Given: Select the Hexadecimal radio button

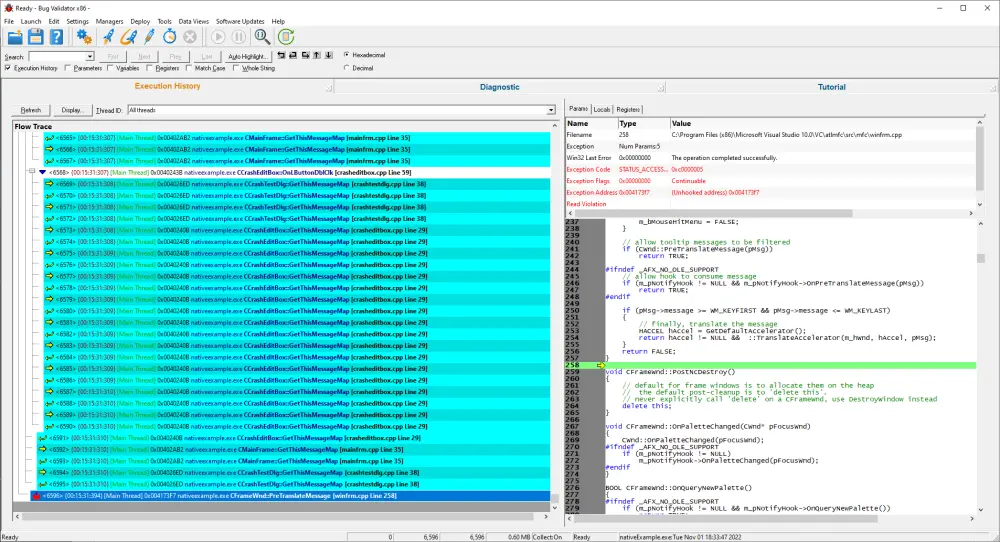Looking at the screenshot, I should coord(346,55).
